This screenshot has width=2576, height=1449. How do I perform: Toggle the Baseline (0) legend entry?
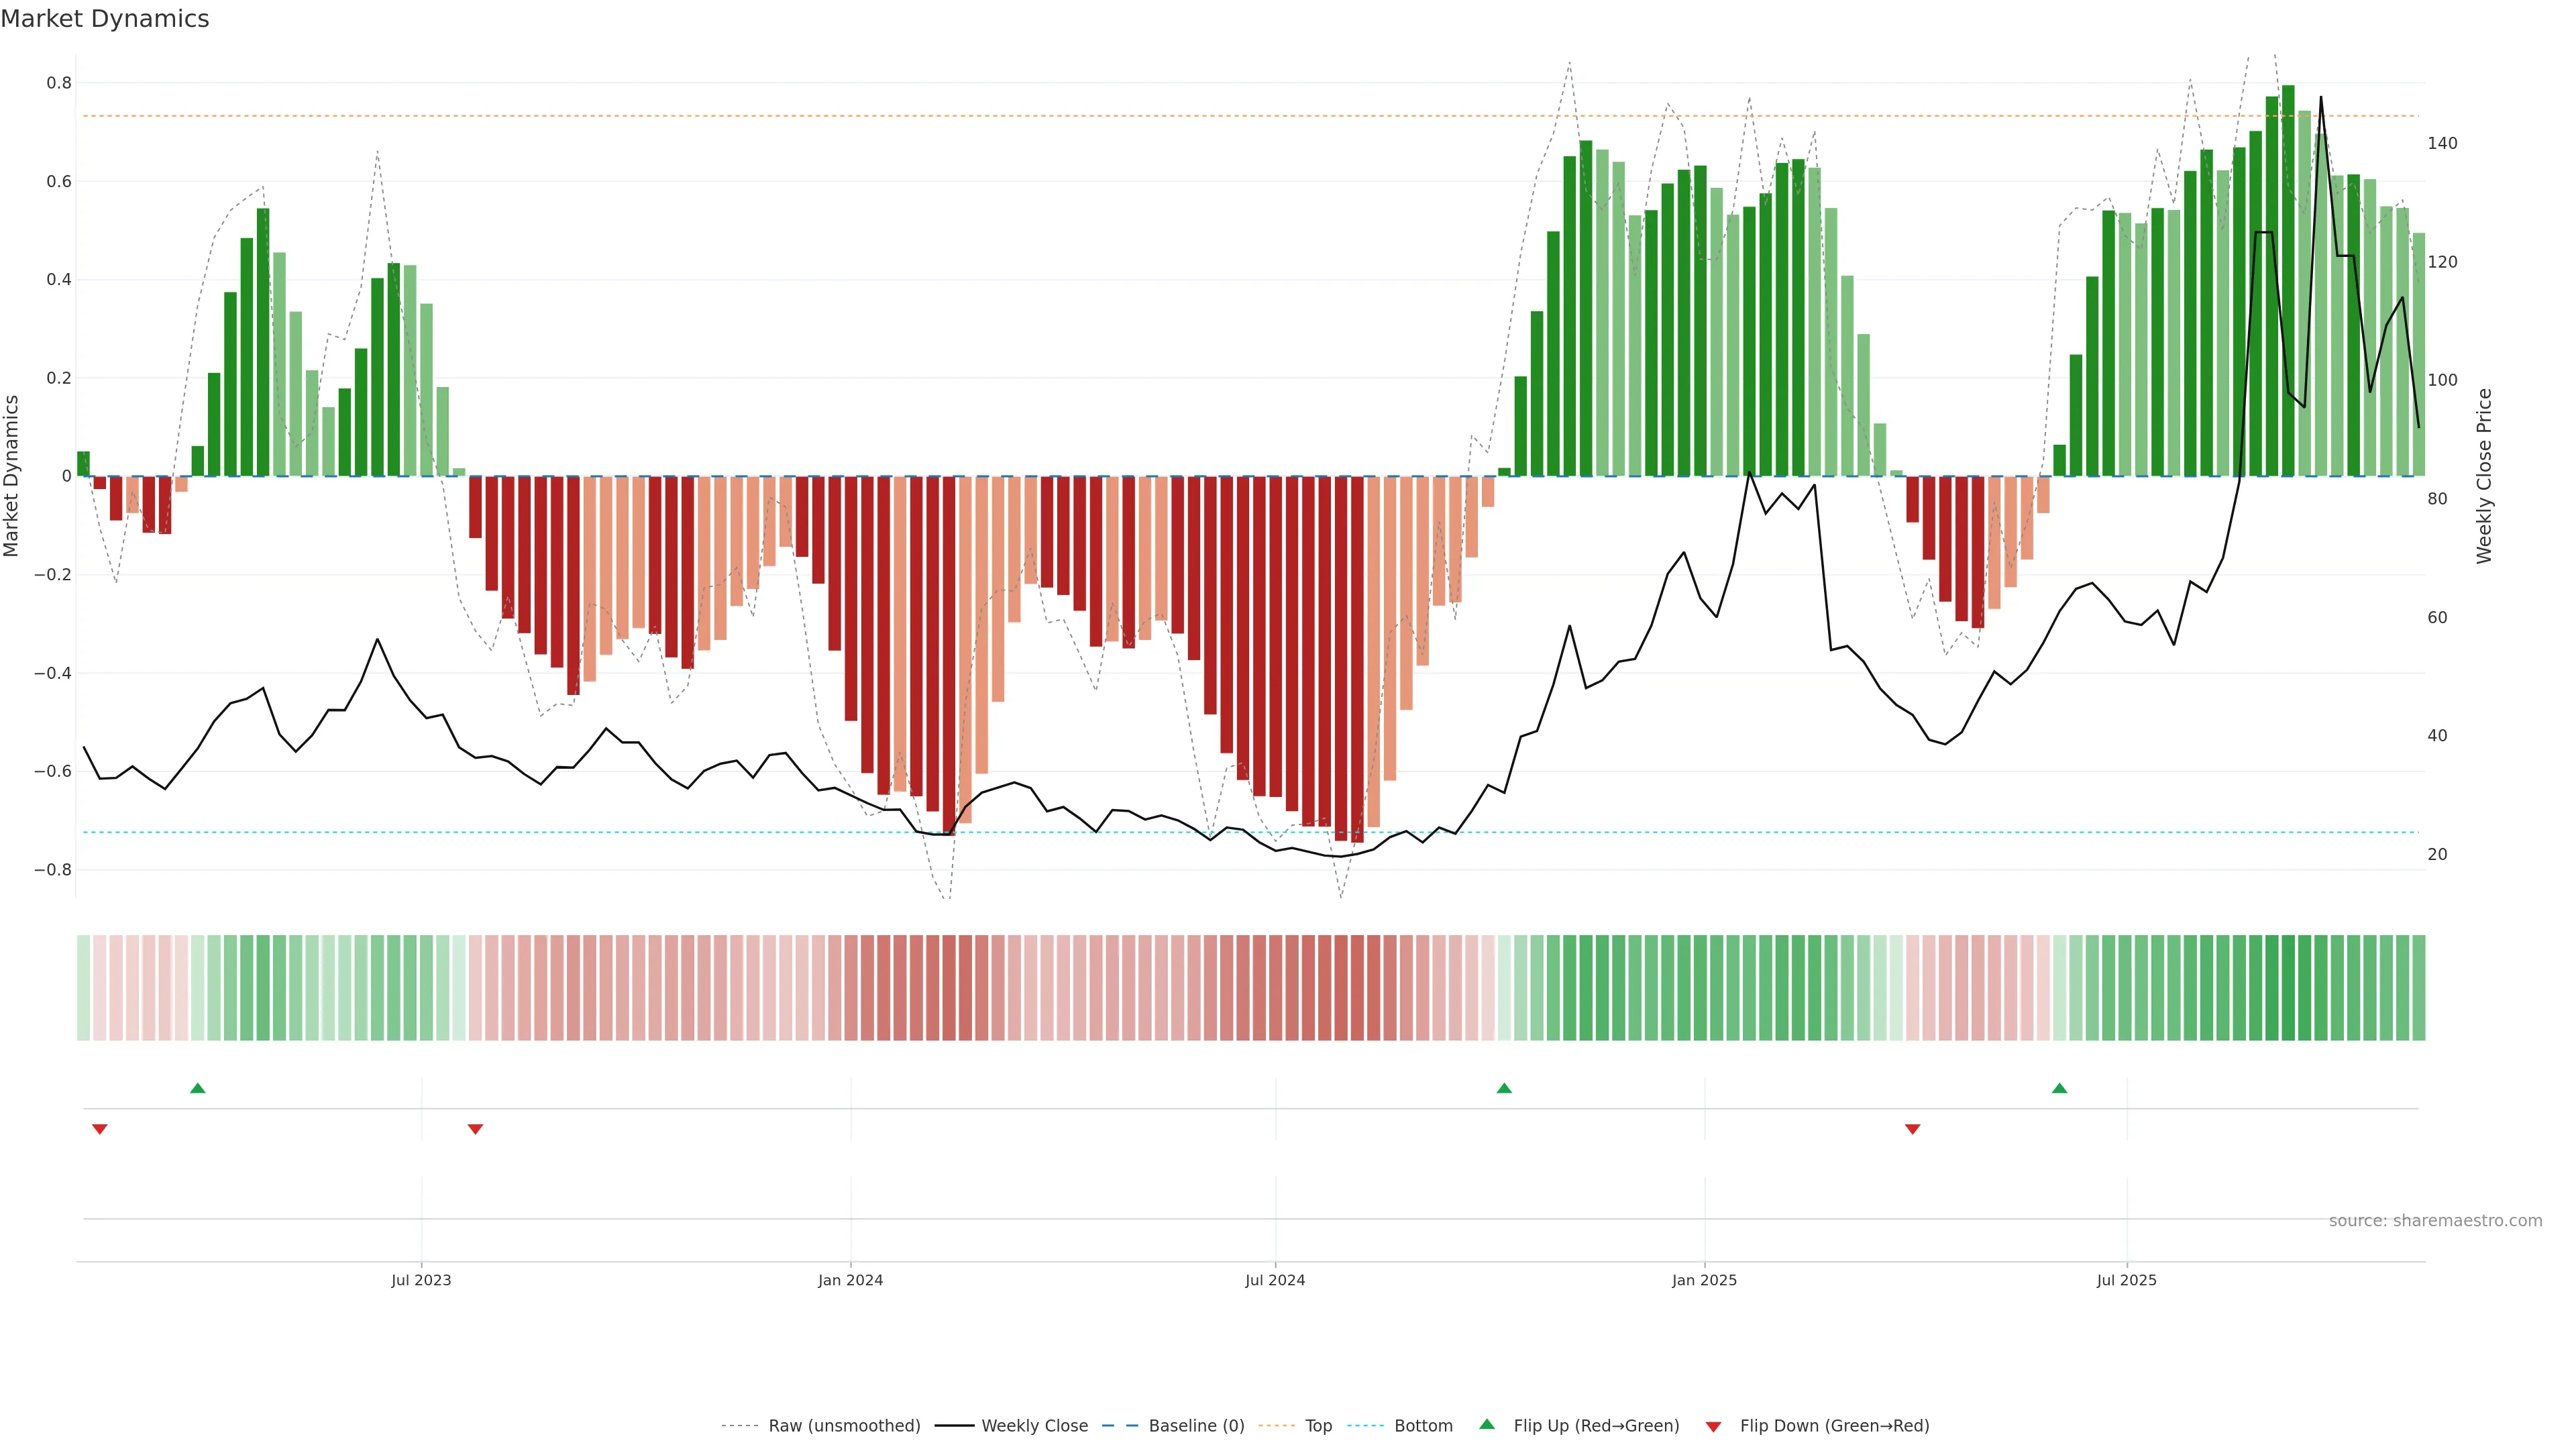1196,1426
